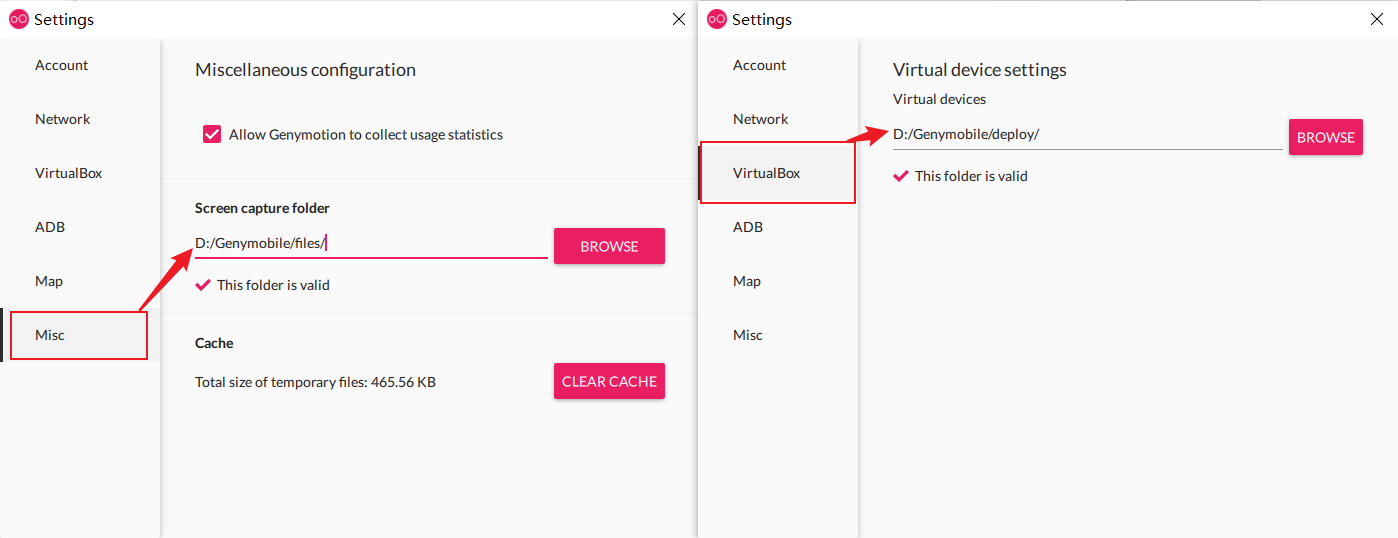
Task: Close the left Settings window
Action: click(678, 19)
